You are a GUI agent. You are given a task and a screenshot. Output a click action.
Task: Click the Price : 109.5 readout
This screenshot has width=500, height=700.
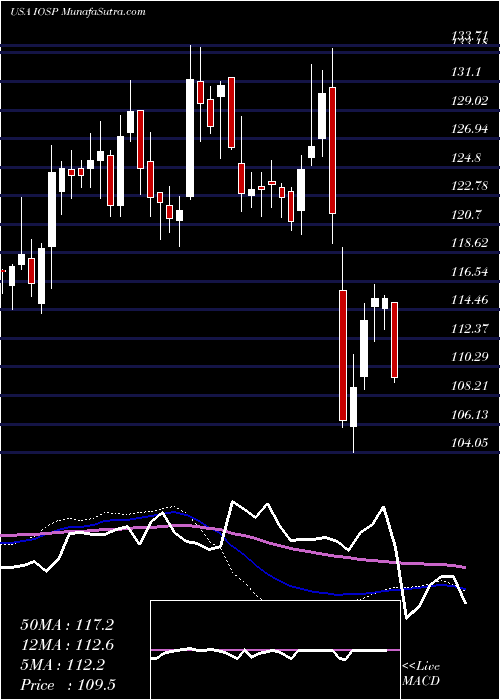coord(68,685)
